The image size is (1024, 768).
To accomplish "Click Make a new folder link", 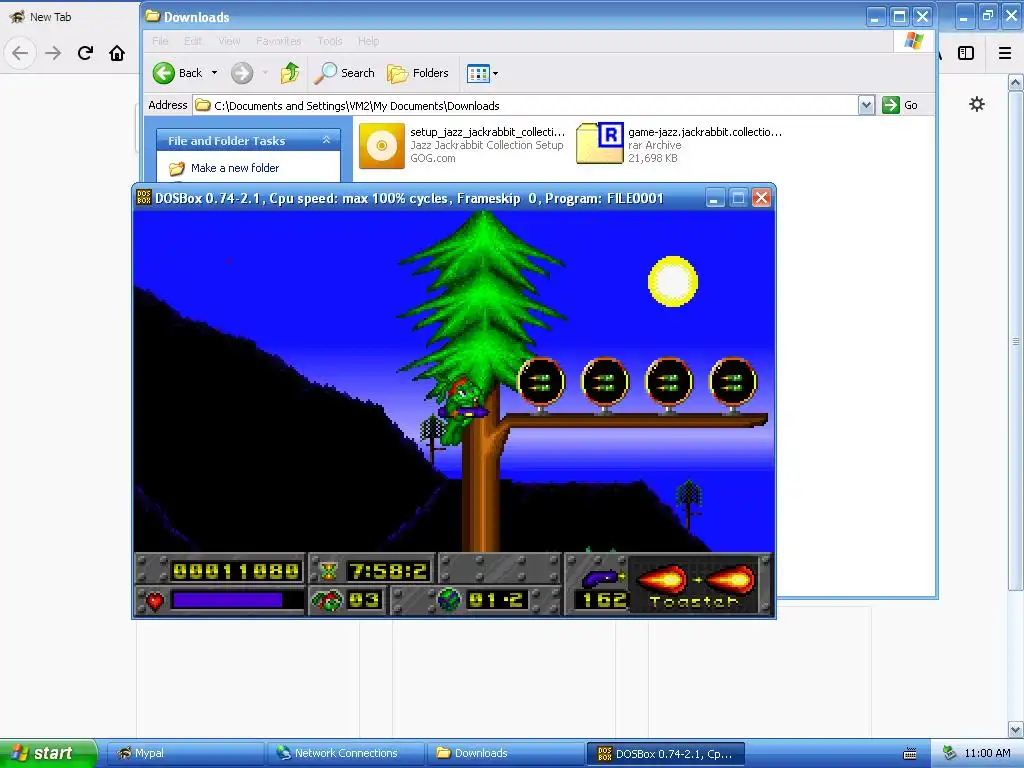I will 234,168.
